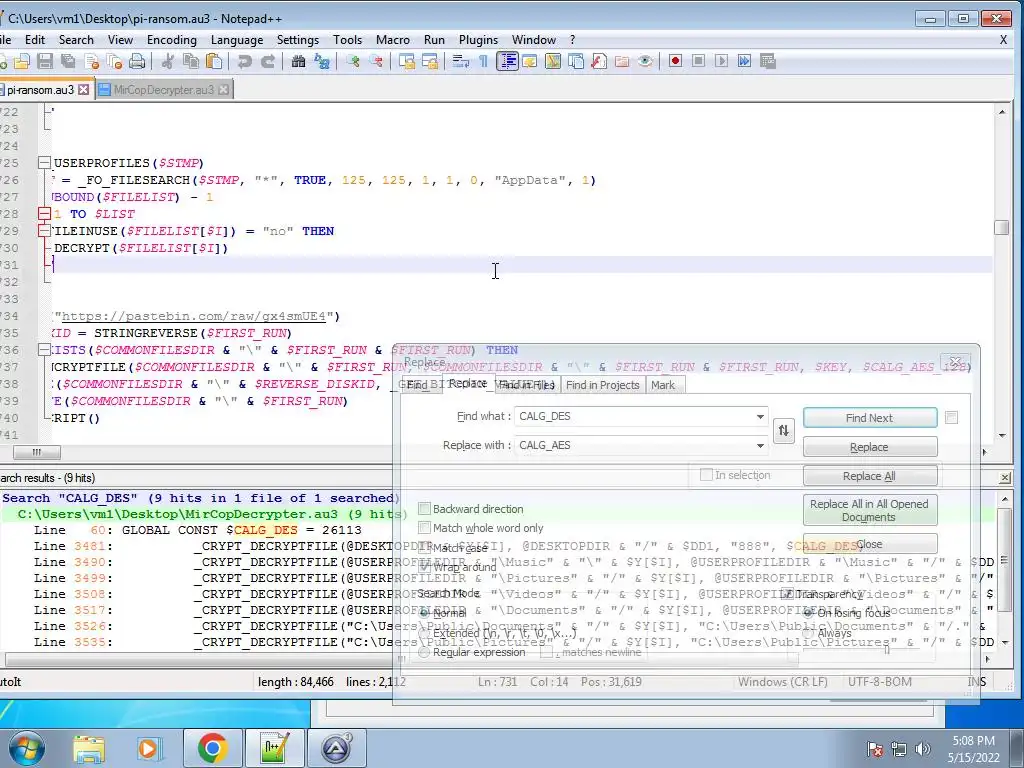
Task: Swap Find and Replace text arrows button
Action: 784,430
